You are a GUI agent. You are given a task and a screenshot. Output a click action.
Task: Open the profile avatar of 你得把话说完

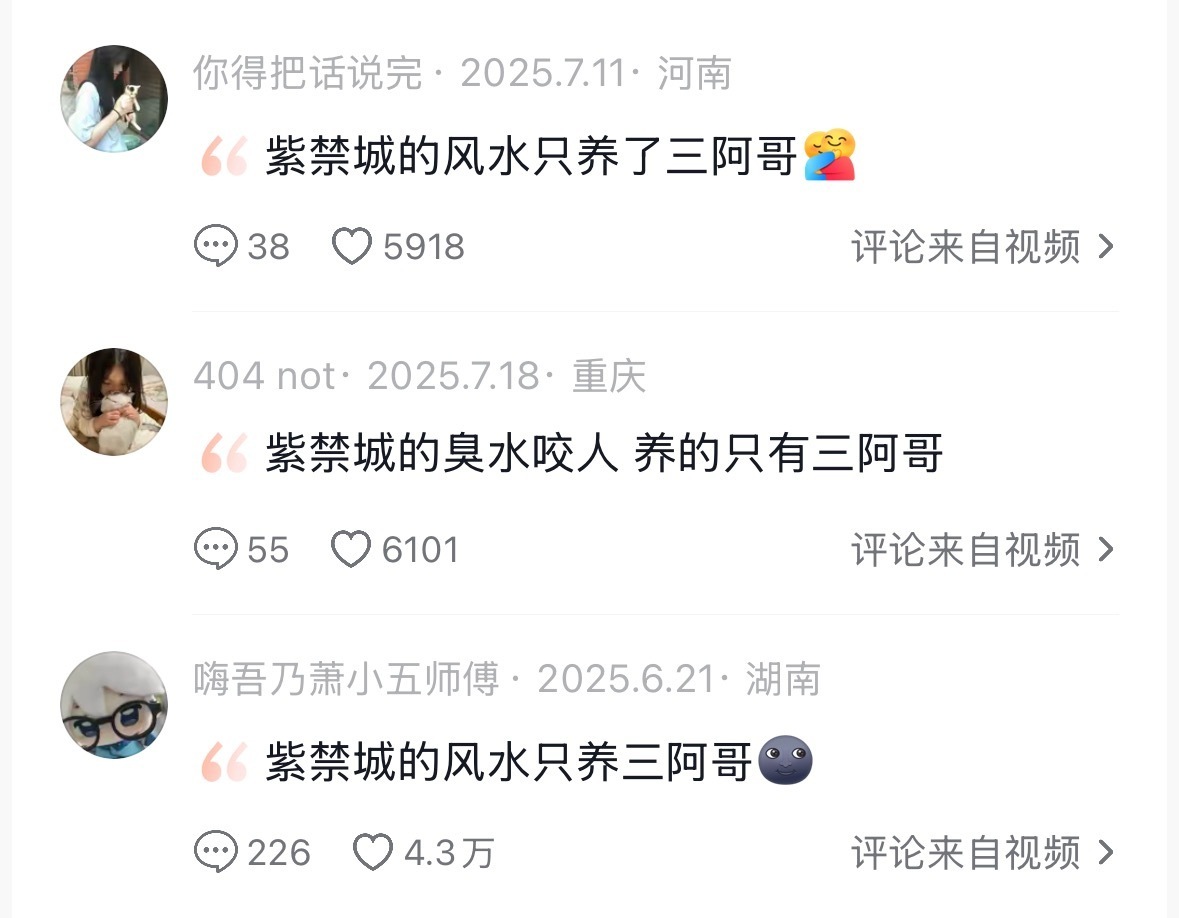114,98
